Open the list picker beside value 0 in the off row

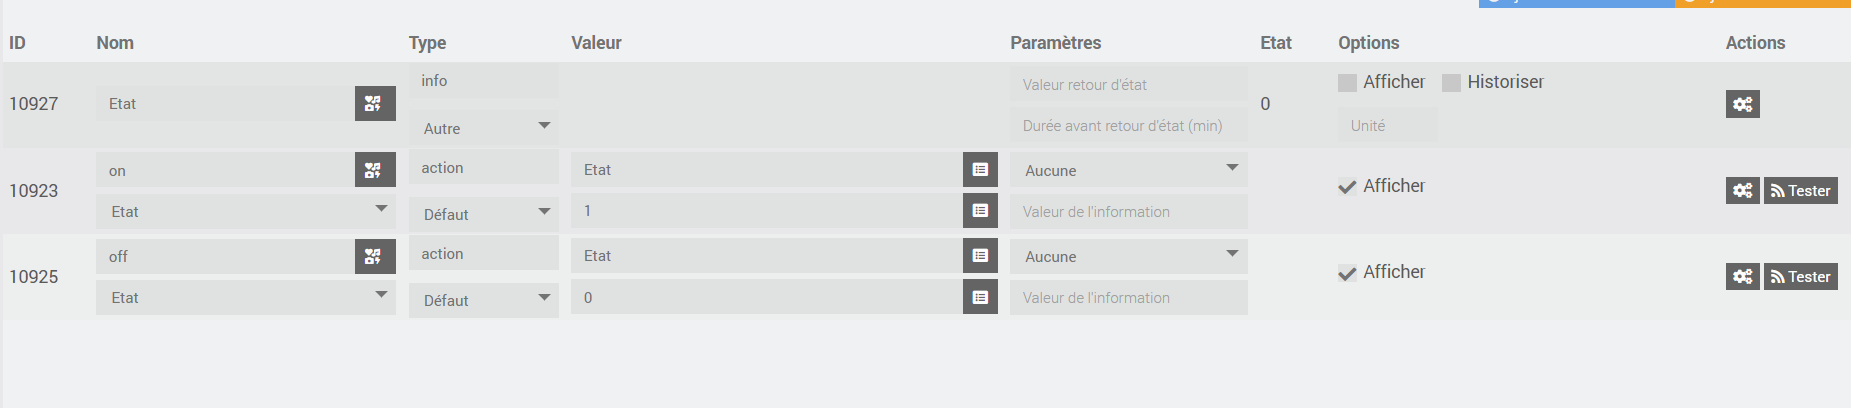[x=980, y=297]
